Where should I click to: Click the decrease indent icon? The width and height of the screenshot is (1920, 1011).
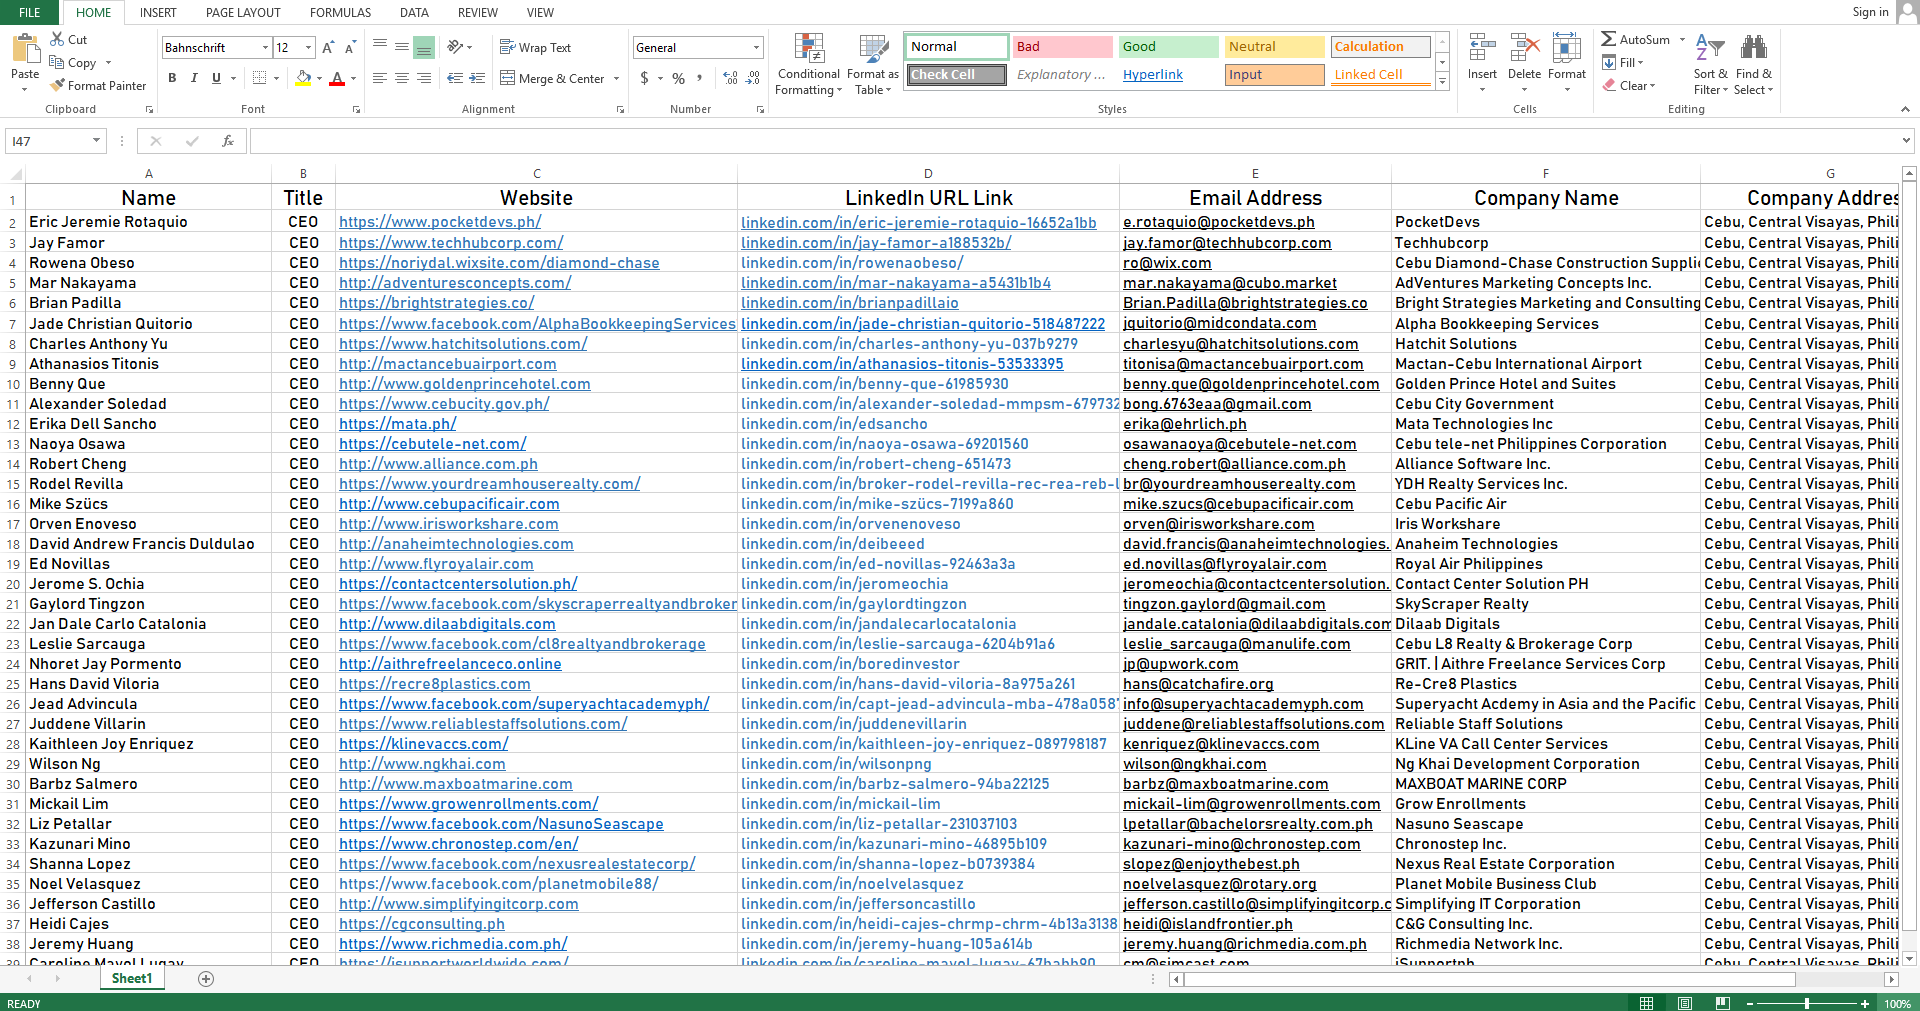click(455, 78)
